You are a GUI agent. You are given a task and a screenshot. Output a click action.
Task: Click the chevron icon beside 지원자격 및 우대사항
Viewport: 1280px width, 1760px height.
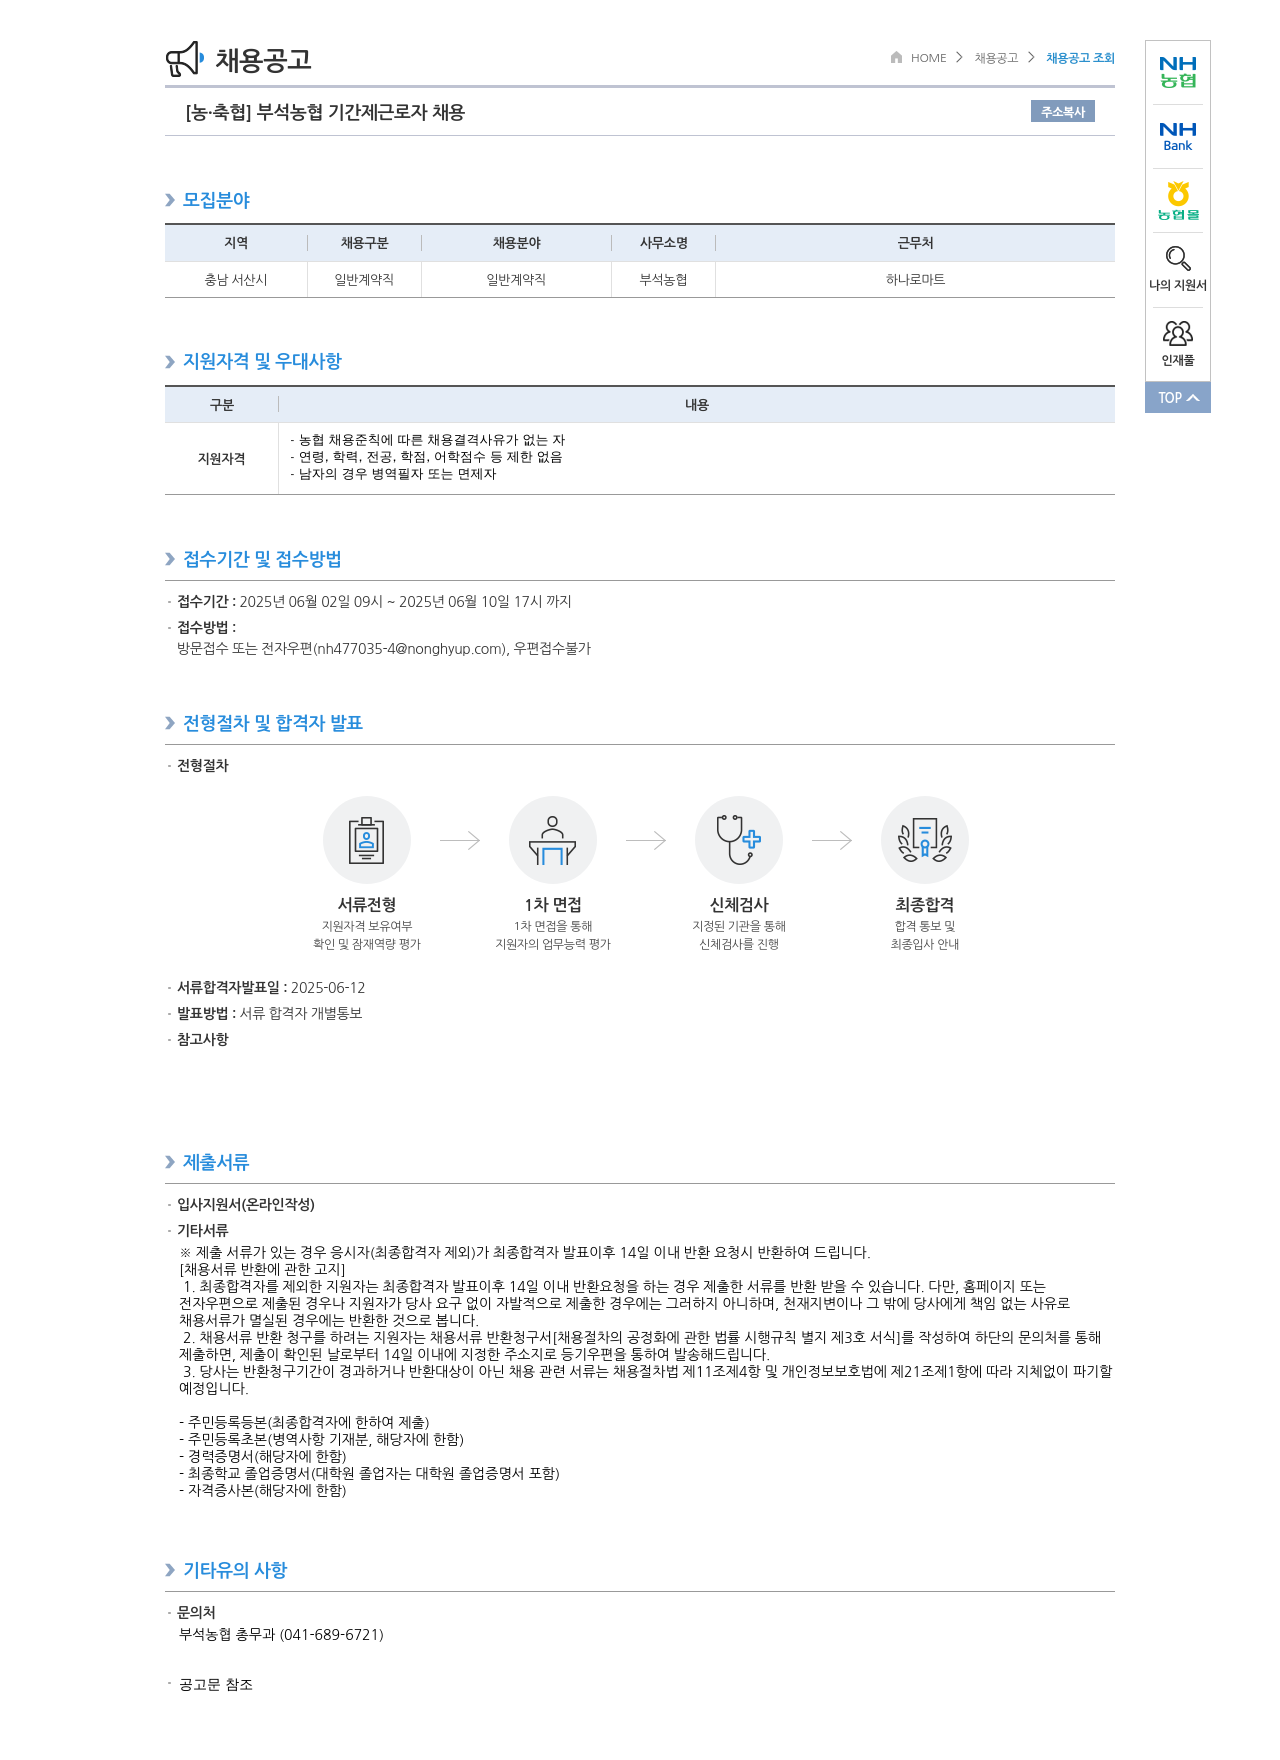[x=170, y=362]
